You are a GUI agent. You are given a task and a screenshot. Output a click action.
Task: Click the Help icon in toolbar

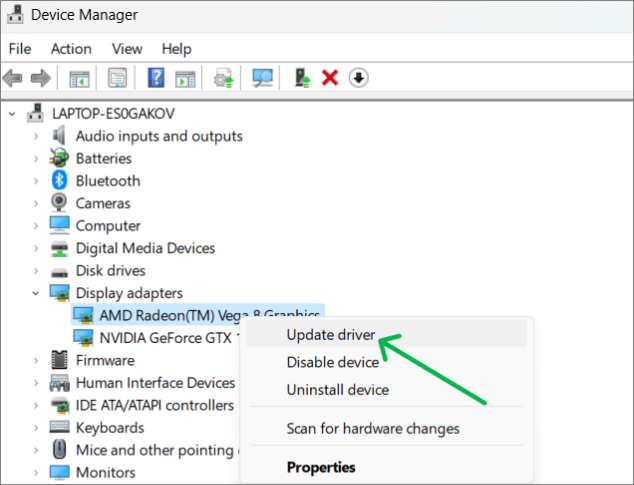(x=156, y=78)
